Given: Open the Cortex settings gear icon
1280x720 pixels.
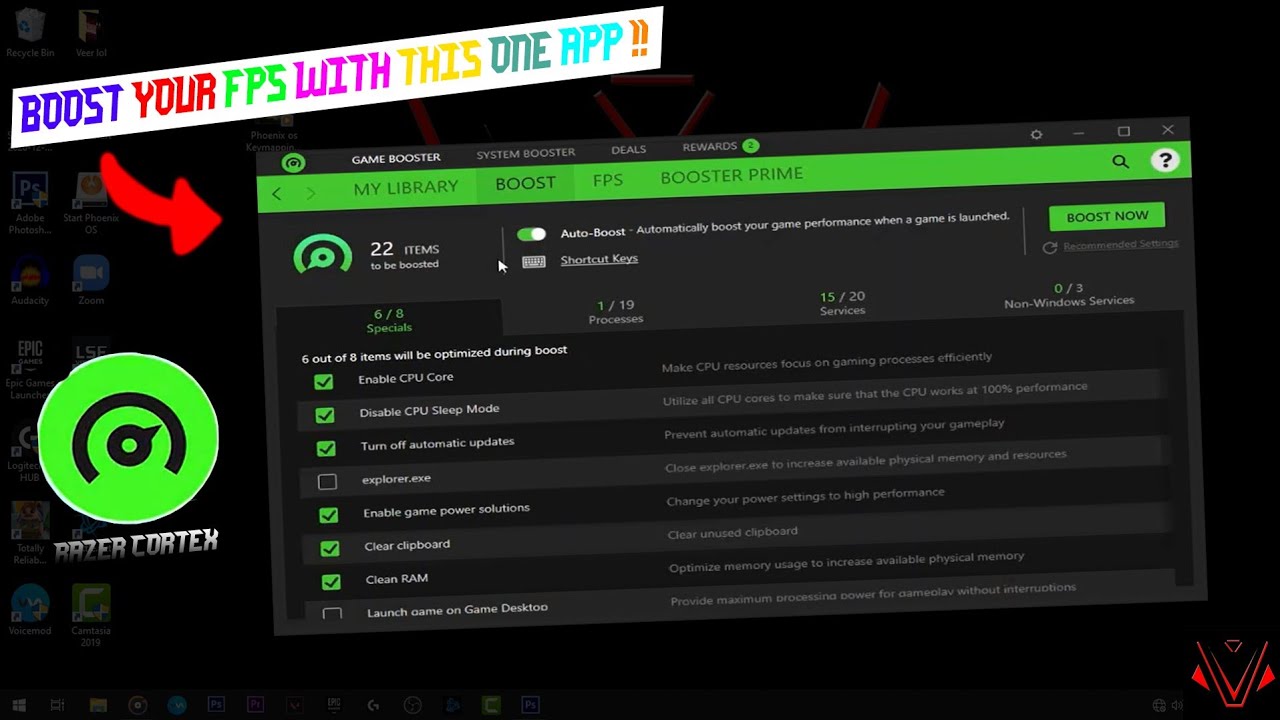Looking at the screenshot, I should 1036,134.
